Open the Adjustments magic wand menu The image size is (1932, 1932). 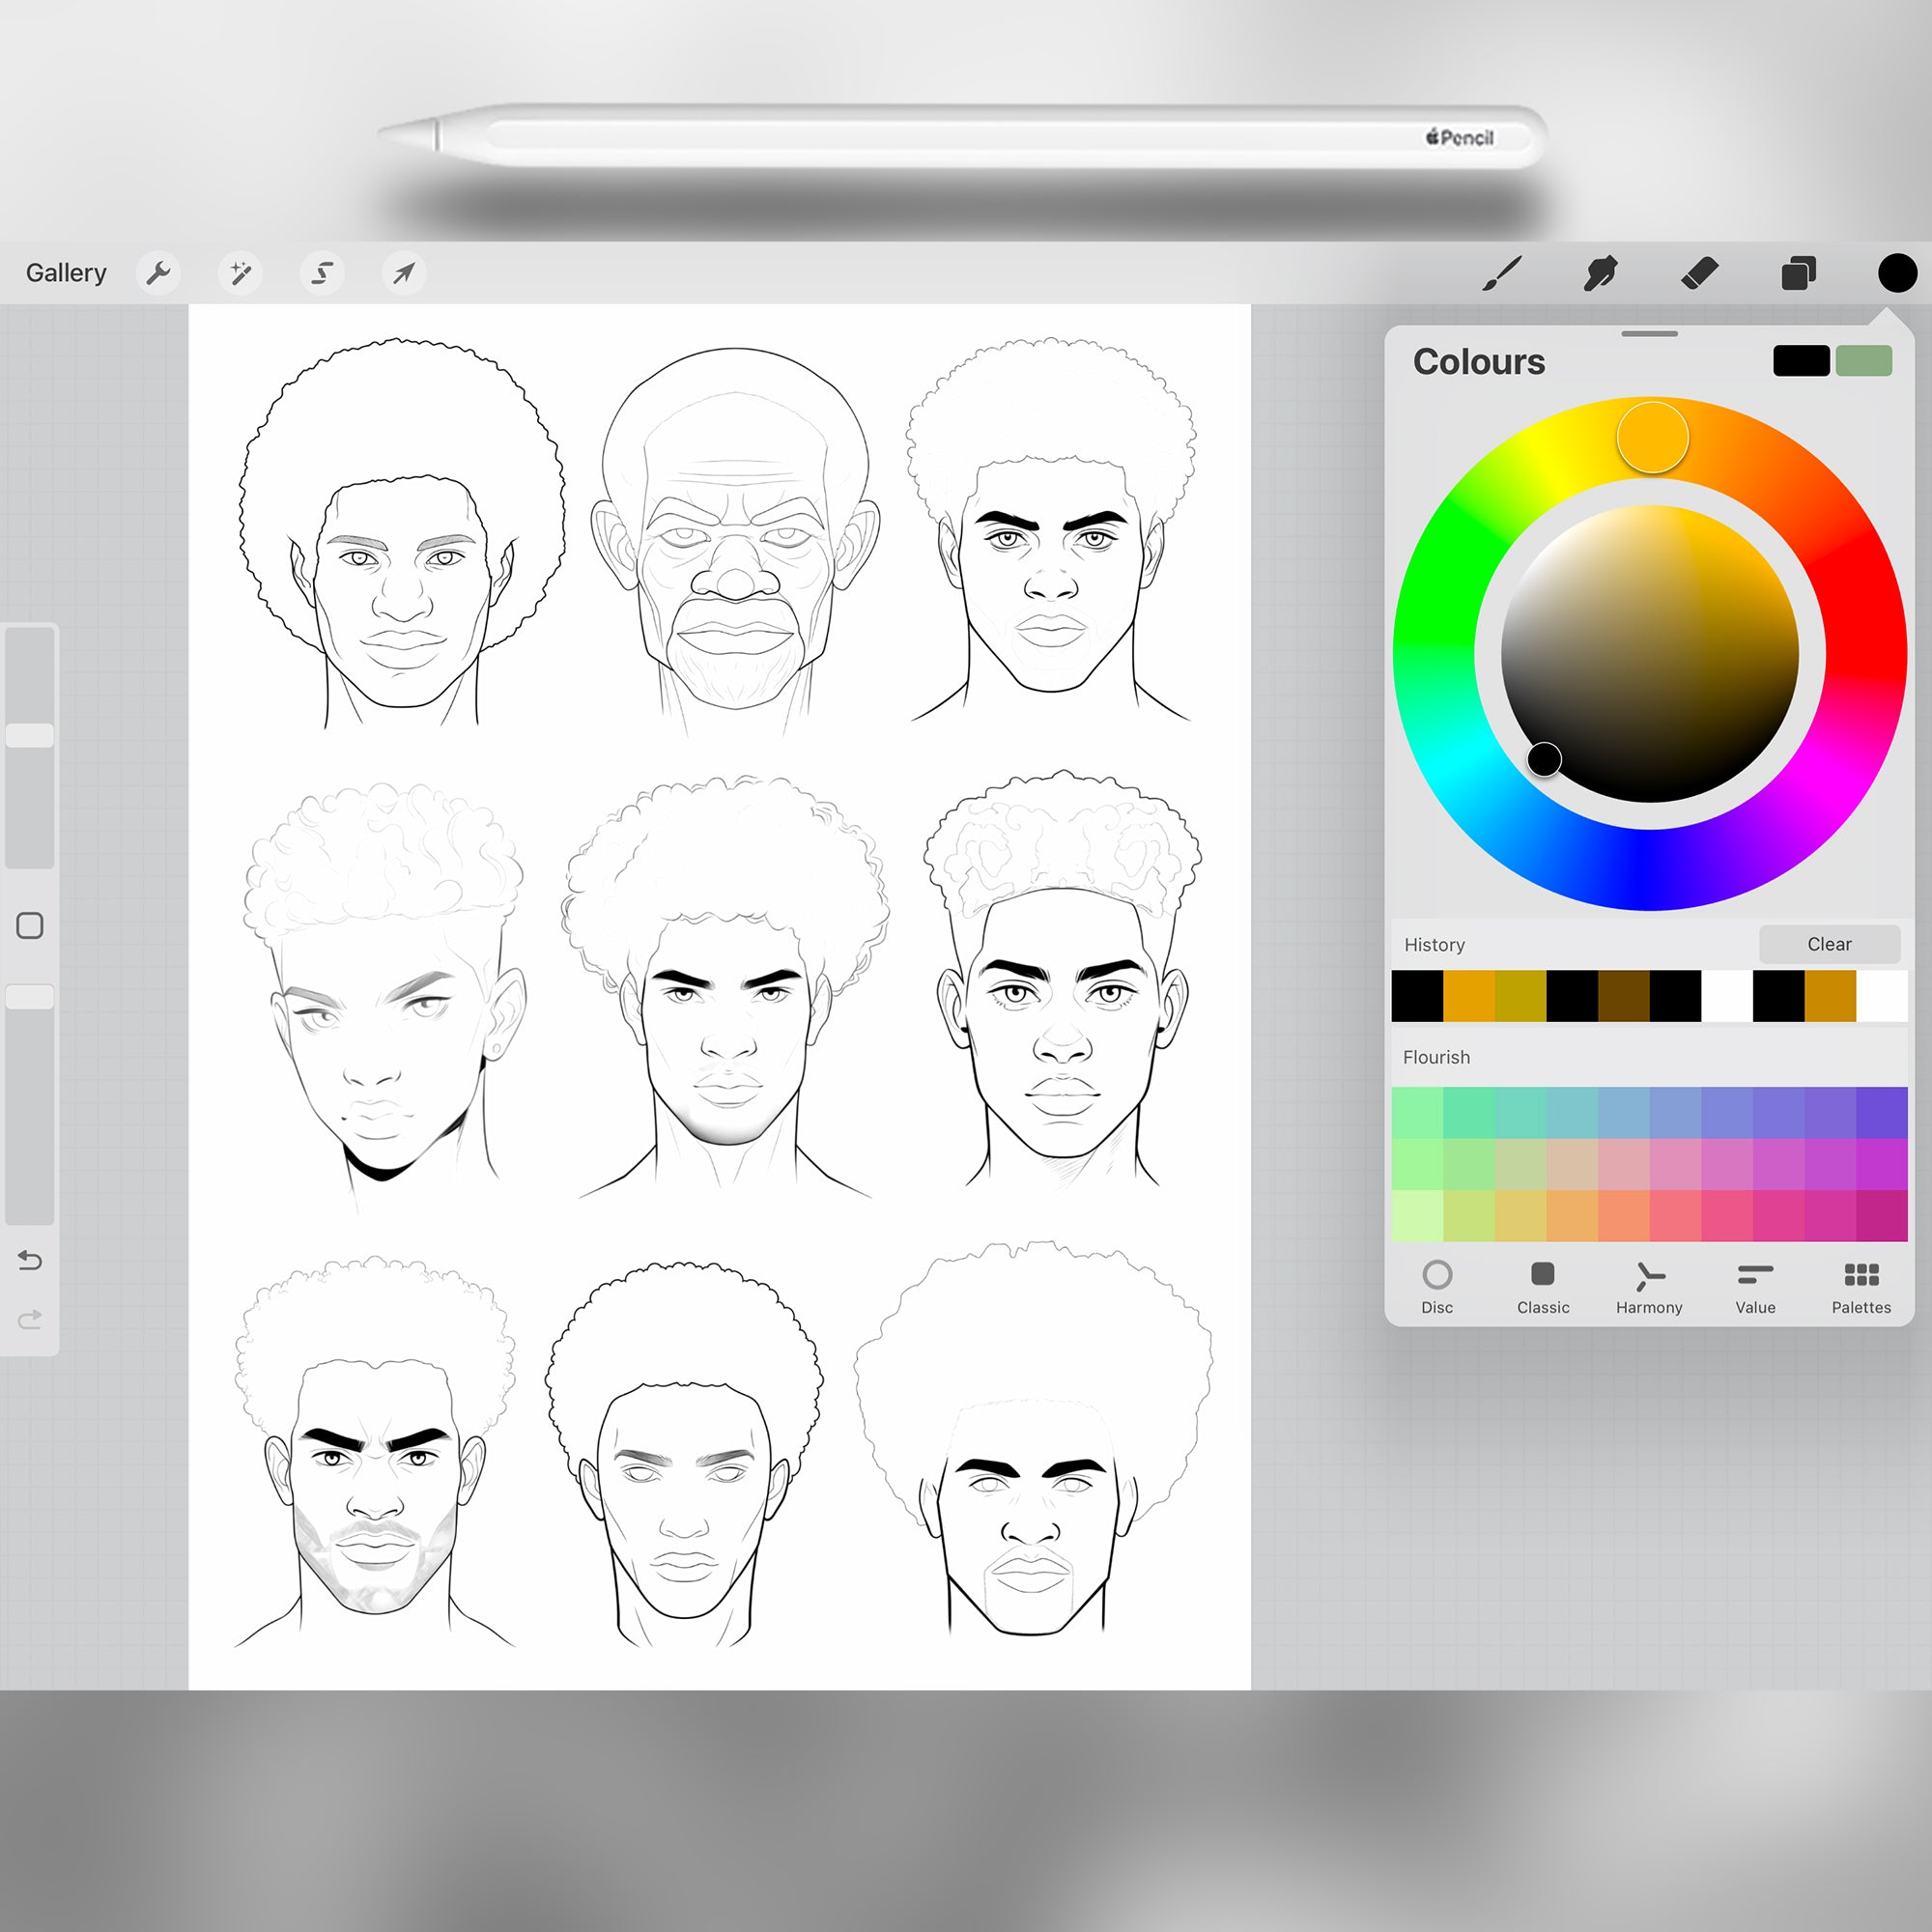tap(240, 273)
